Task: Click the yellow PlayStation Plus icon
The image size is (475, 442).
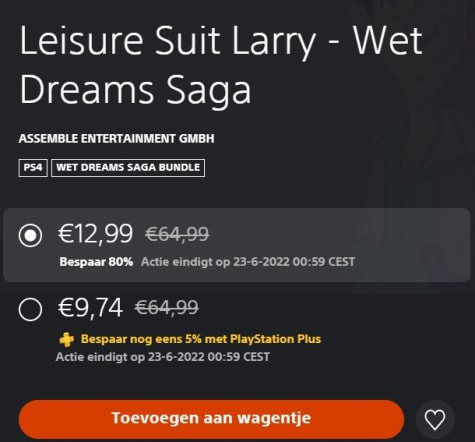Action: (x=66, y=340)
